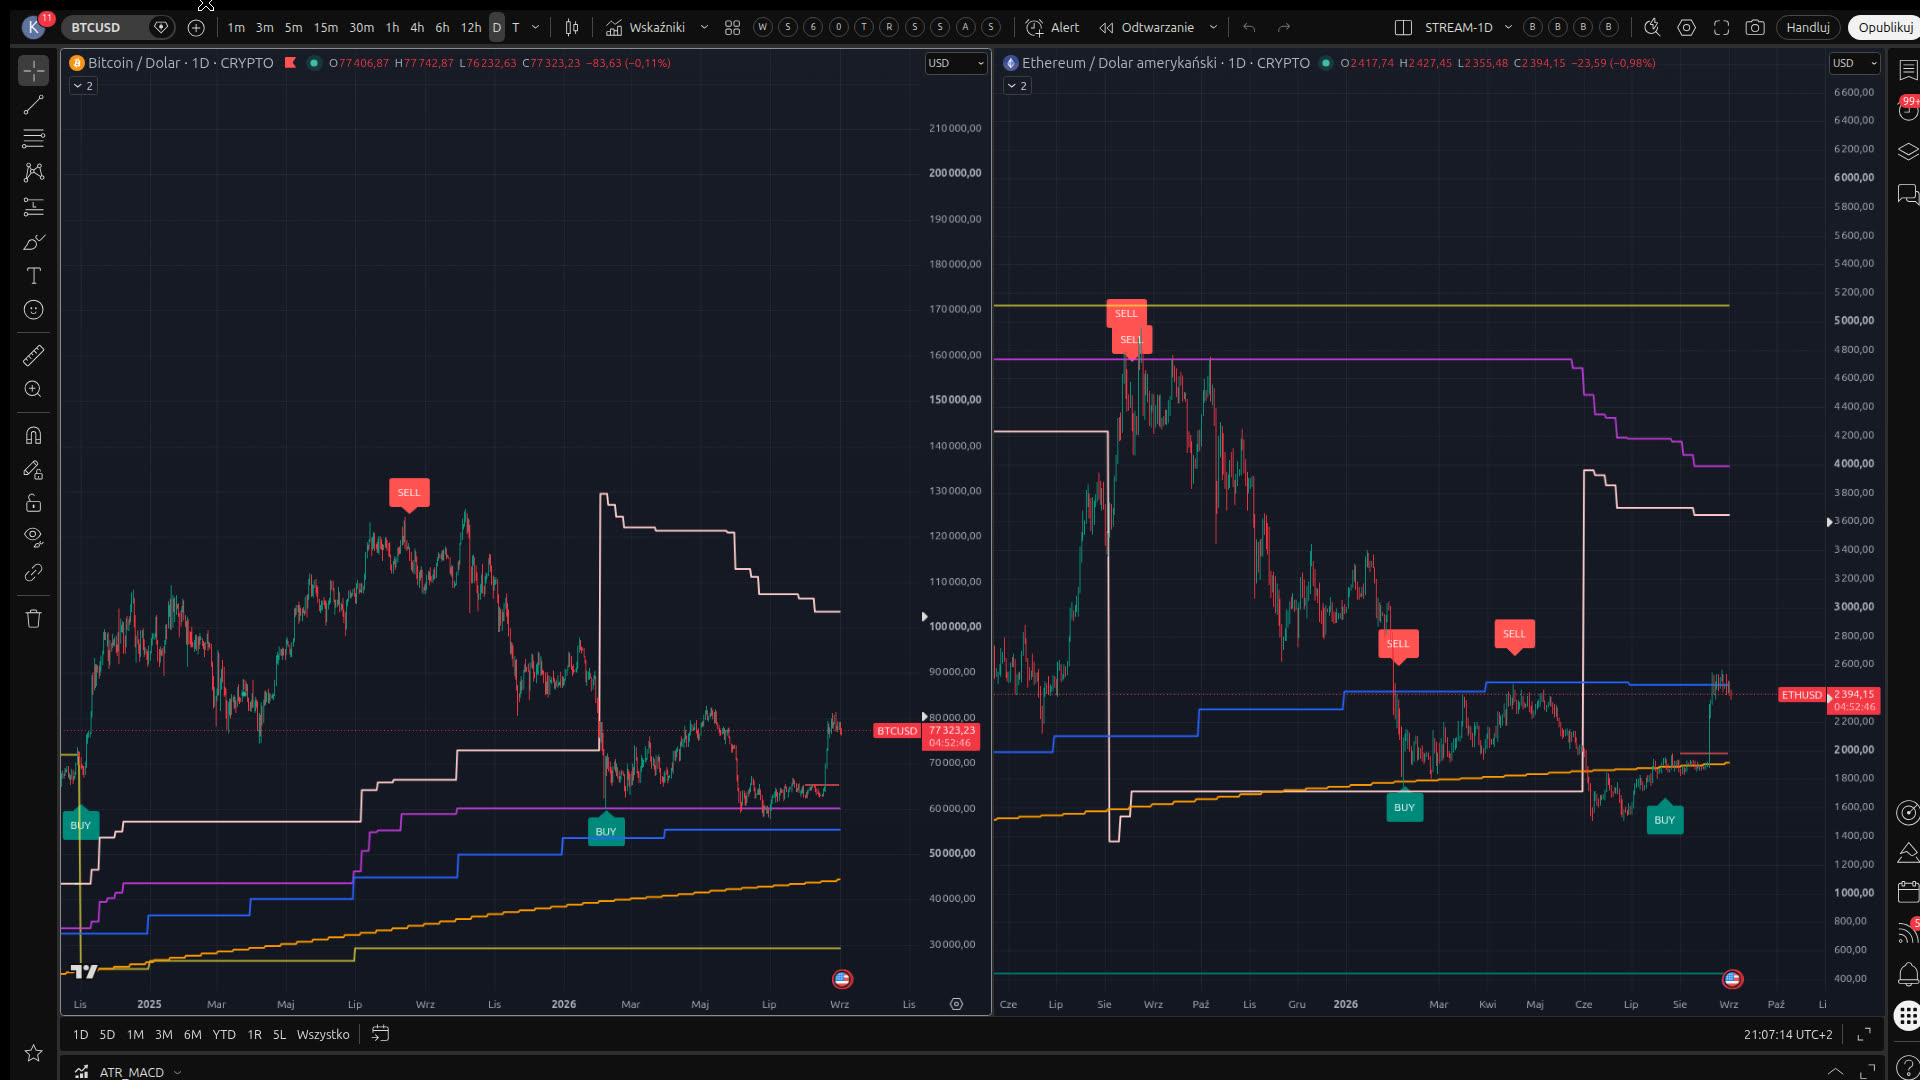Screen dimensions: 1920x1080
Task: Expand the Wskaźniki favorites dropdown arrow
Action: (x=704, y=27)
